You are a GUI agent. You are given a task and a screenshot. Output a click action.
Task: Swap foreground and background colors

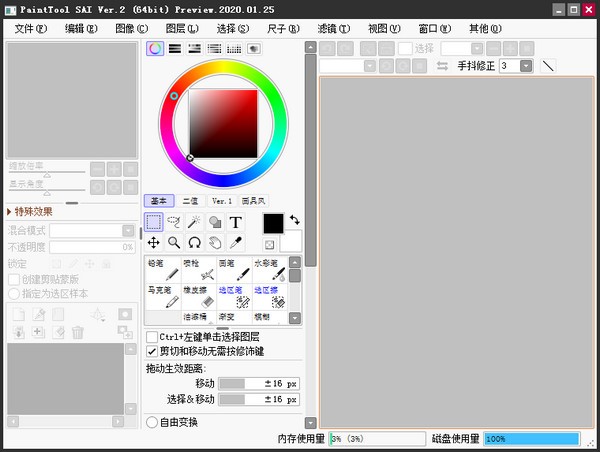295,219
